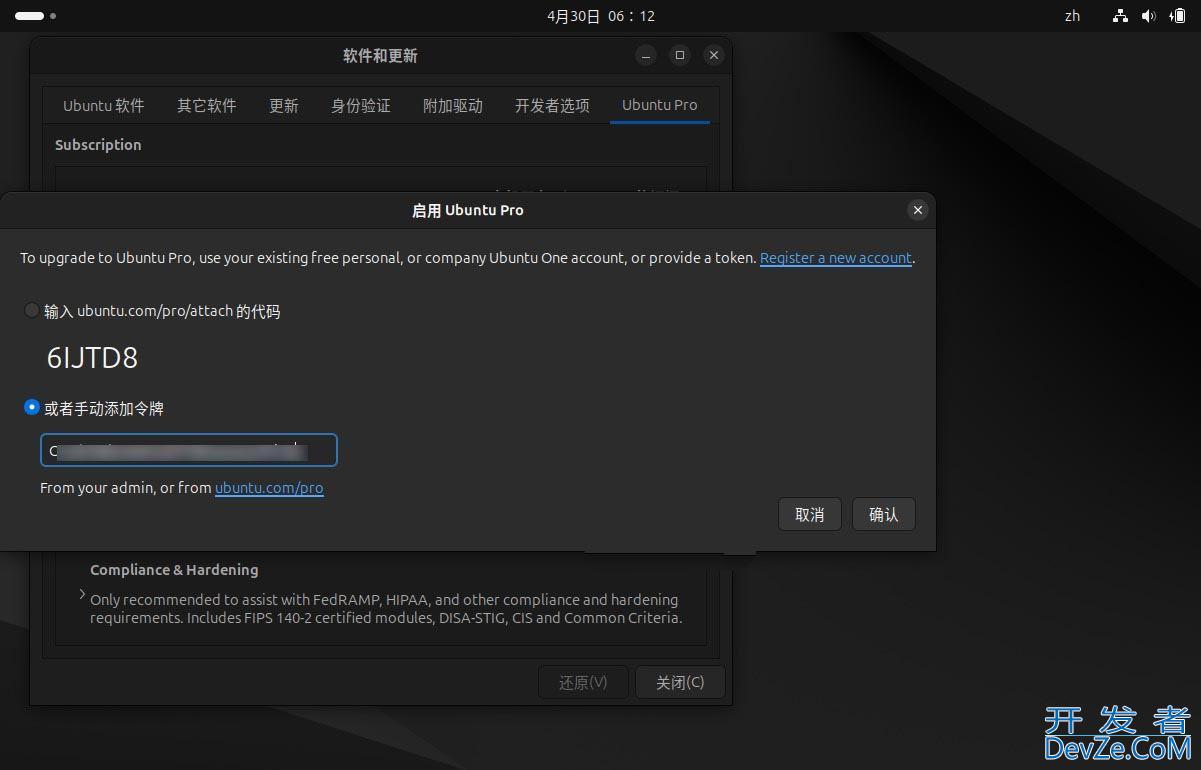Open the volume icon in top bar
This screenshot has width=1201, height=770.
pyautogui.click(x=1148, y=16)
